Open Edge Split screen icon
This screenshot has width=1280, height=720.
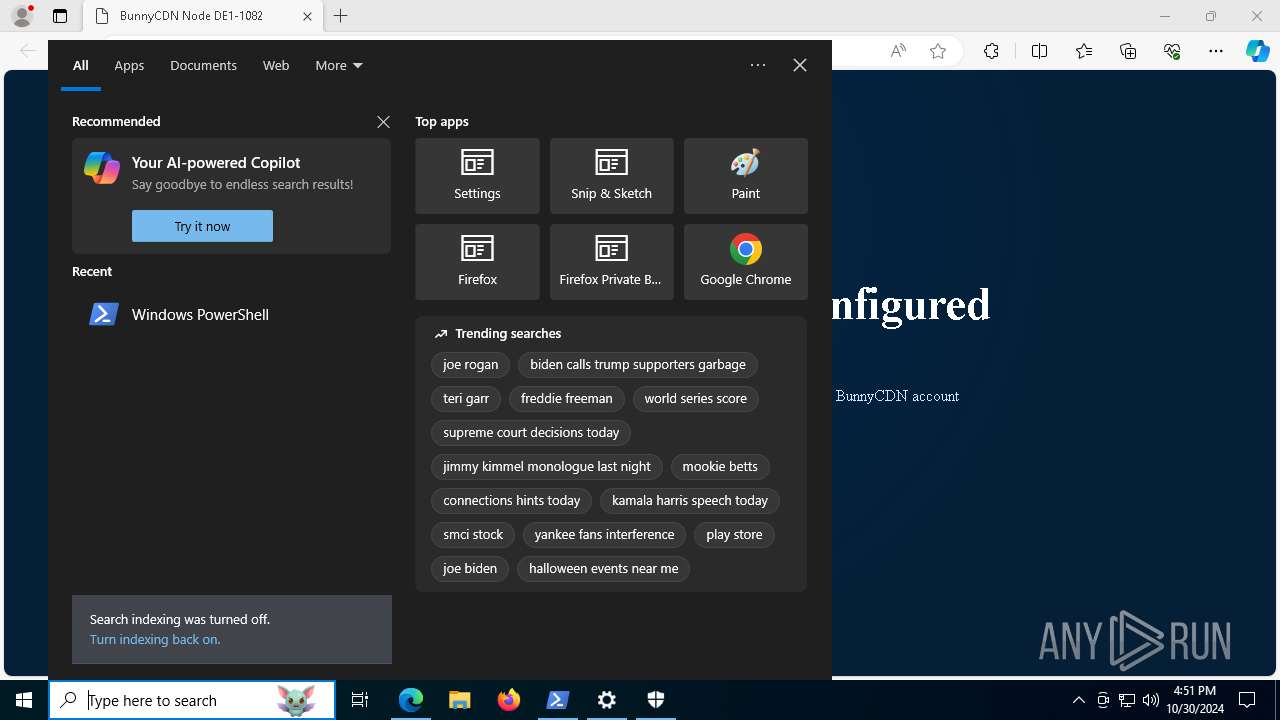[x=1039, y=51]
